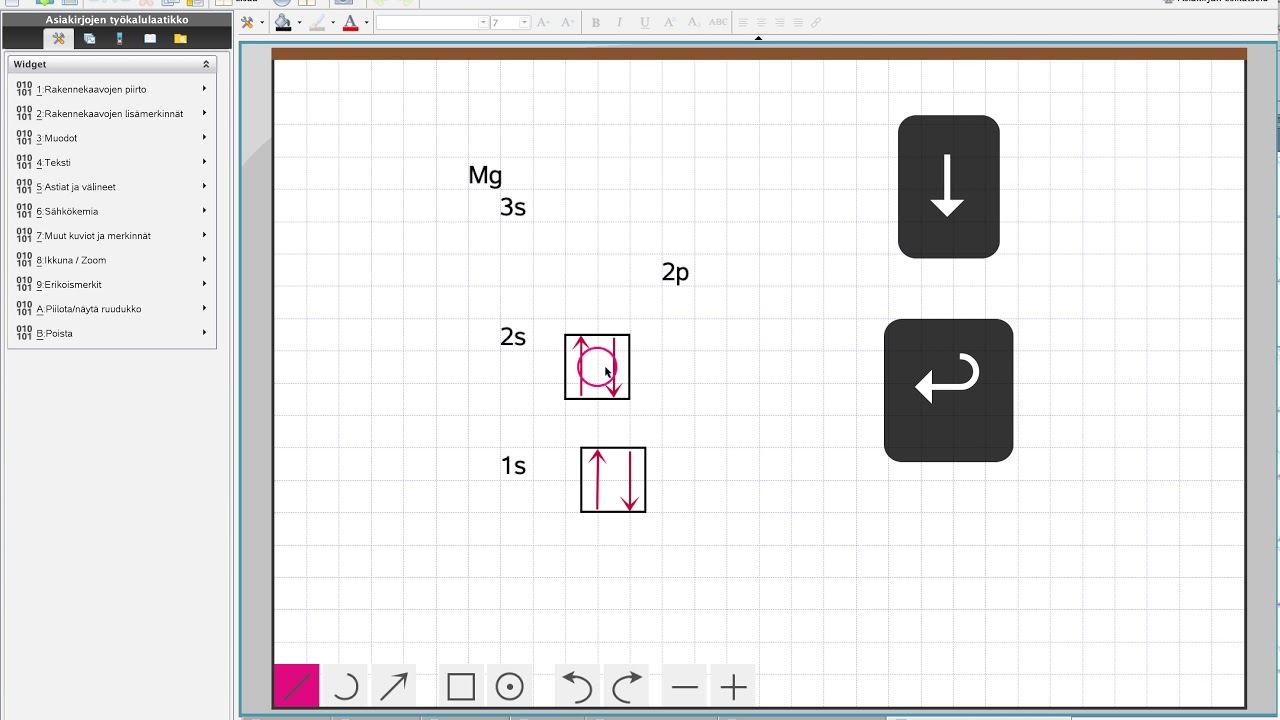Image resolution: width=1280 pixels, height=720 pixels.
Task: Align text left
Action: 743,22
